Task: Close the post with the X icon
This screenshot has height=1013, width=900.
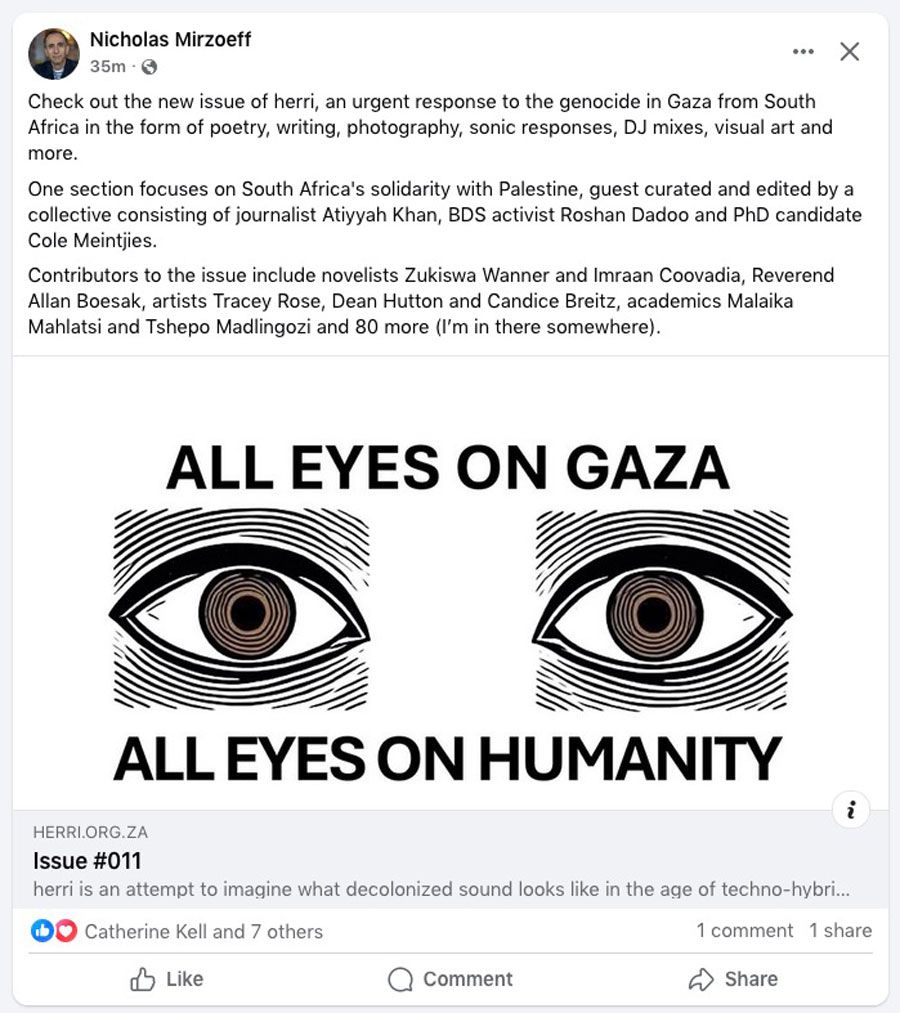Action: (x=849, y=52)
